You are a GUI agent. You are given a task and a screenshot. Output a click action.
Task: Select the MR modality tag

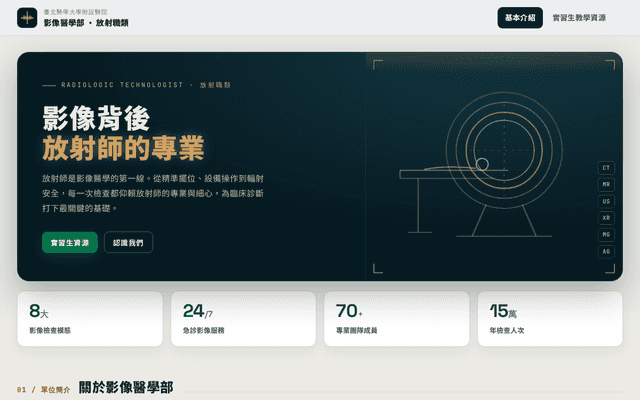tap(606, 184)
